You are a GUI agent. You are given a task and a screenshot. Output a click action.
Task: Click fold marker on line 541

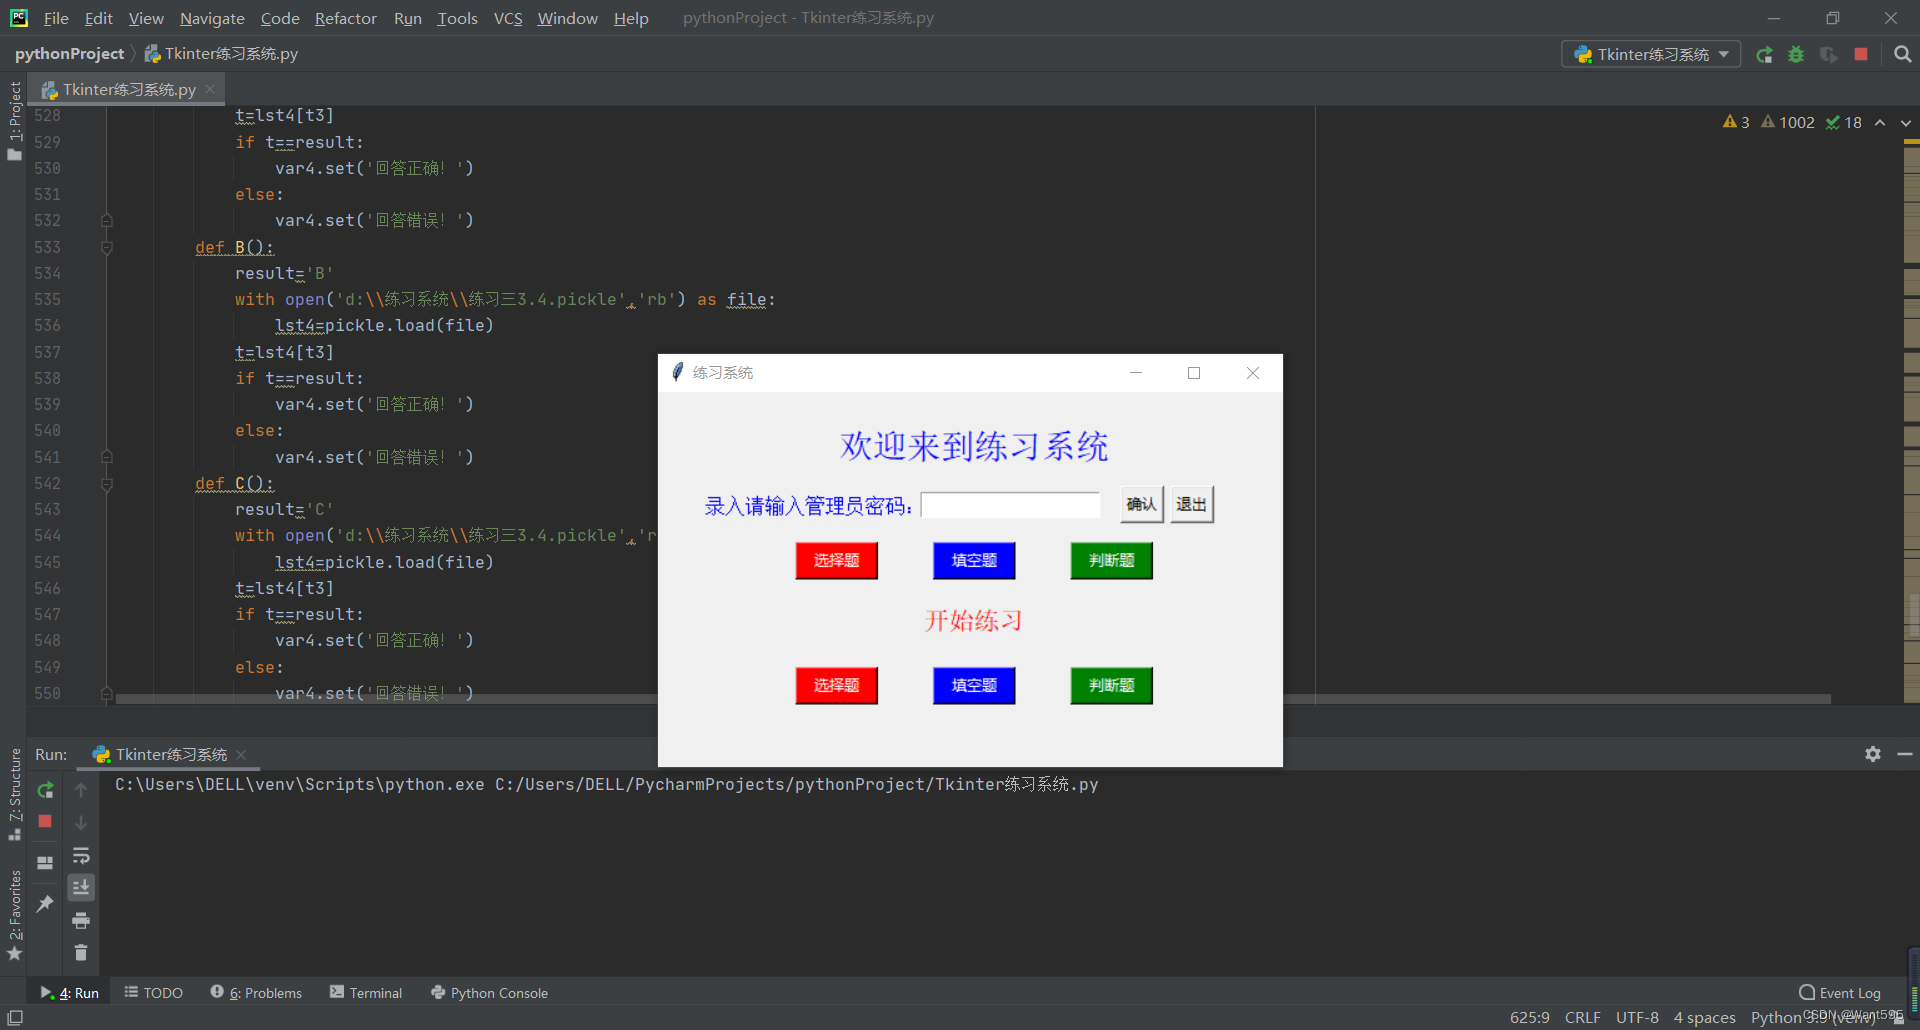click(x=107, y=457)
